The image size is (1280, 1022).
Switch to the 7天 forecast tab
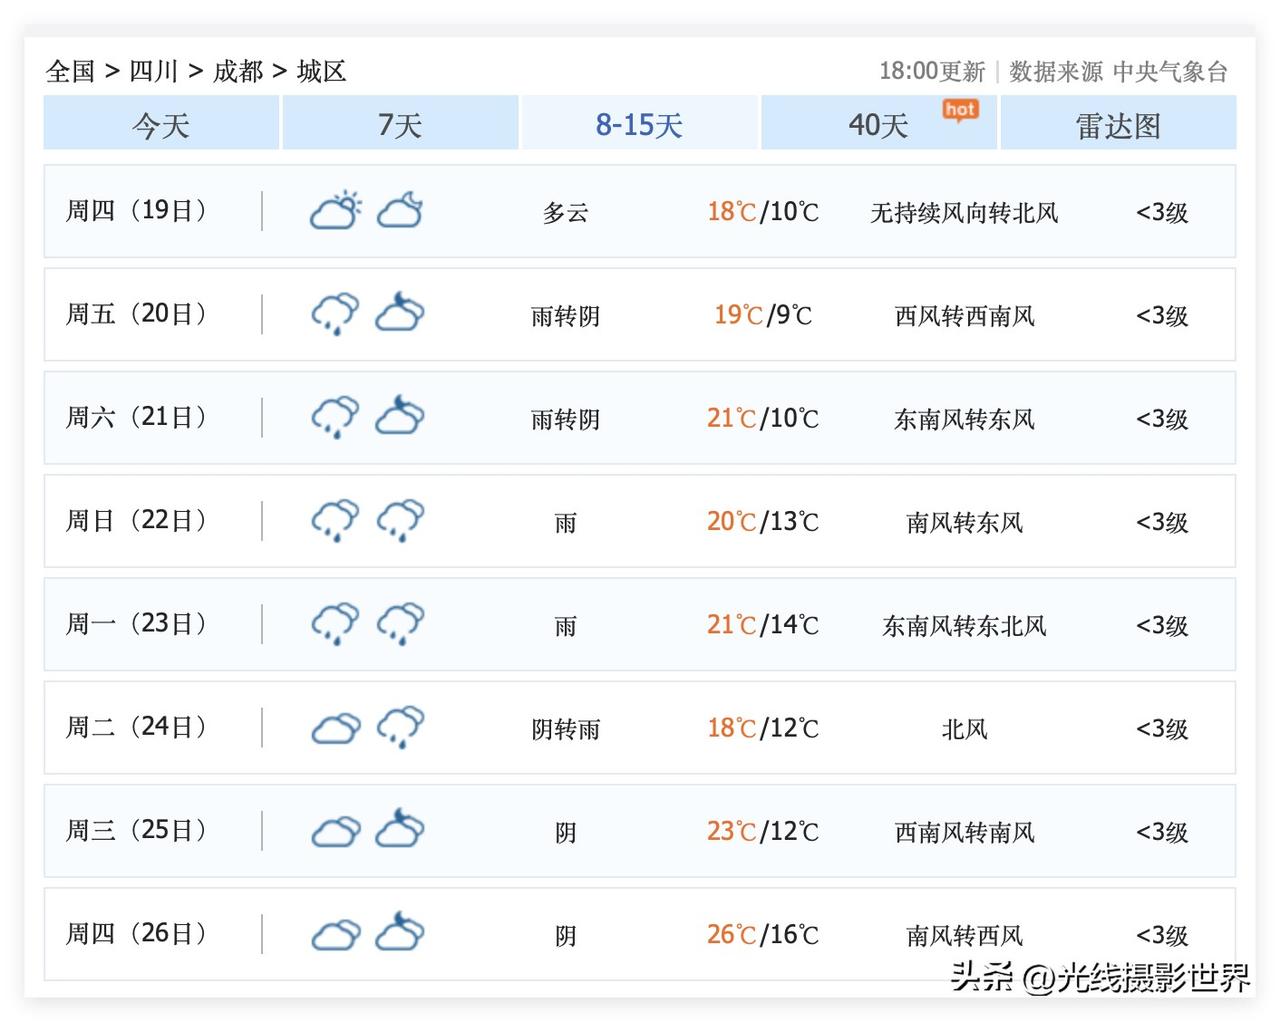400,124
